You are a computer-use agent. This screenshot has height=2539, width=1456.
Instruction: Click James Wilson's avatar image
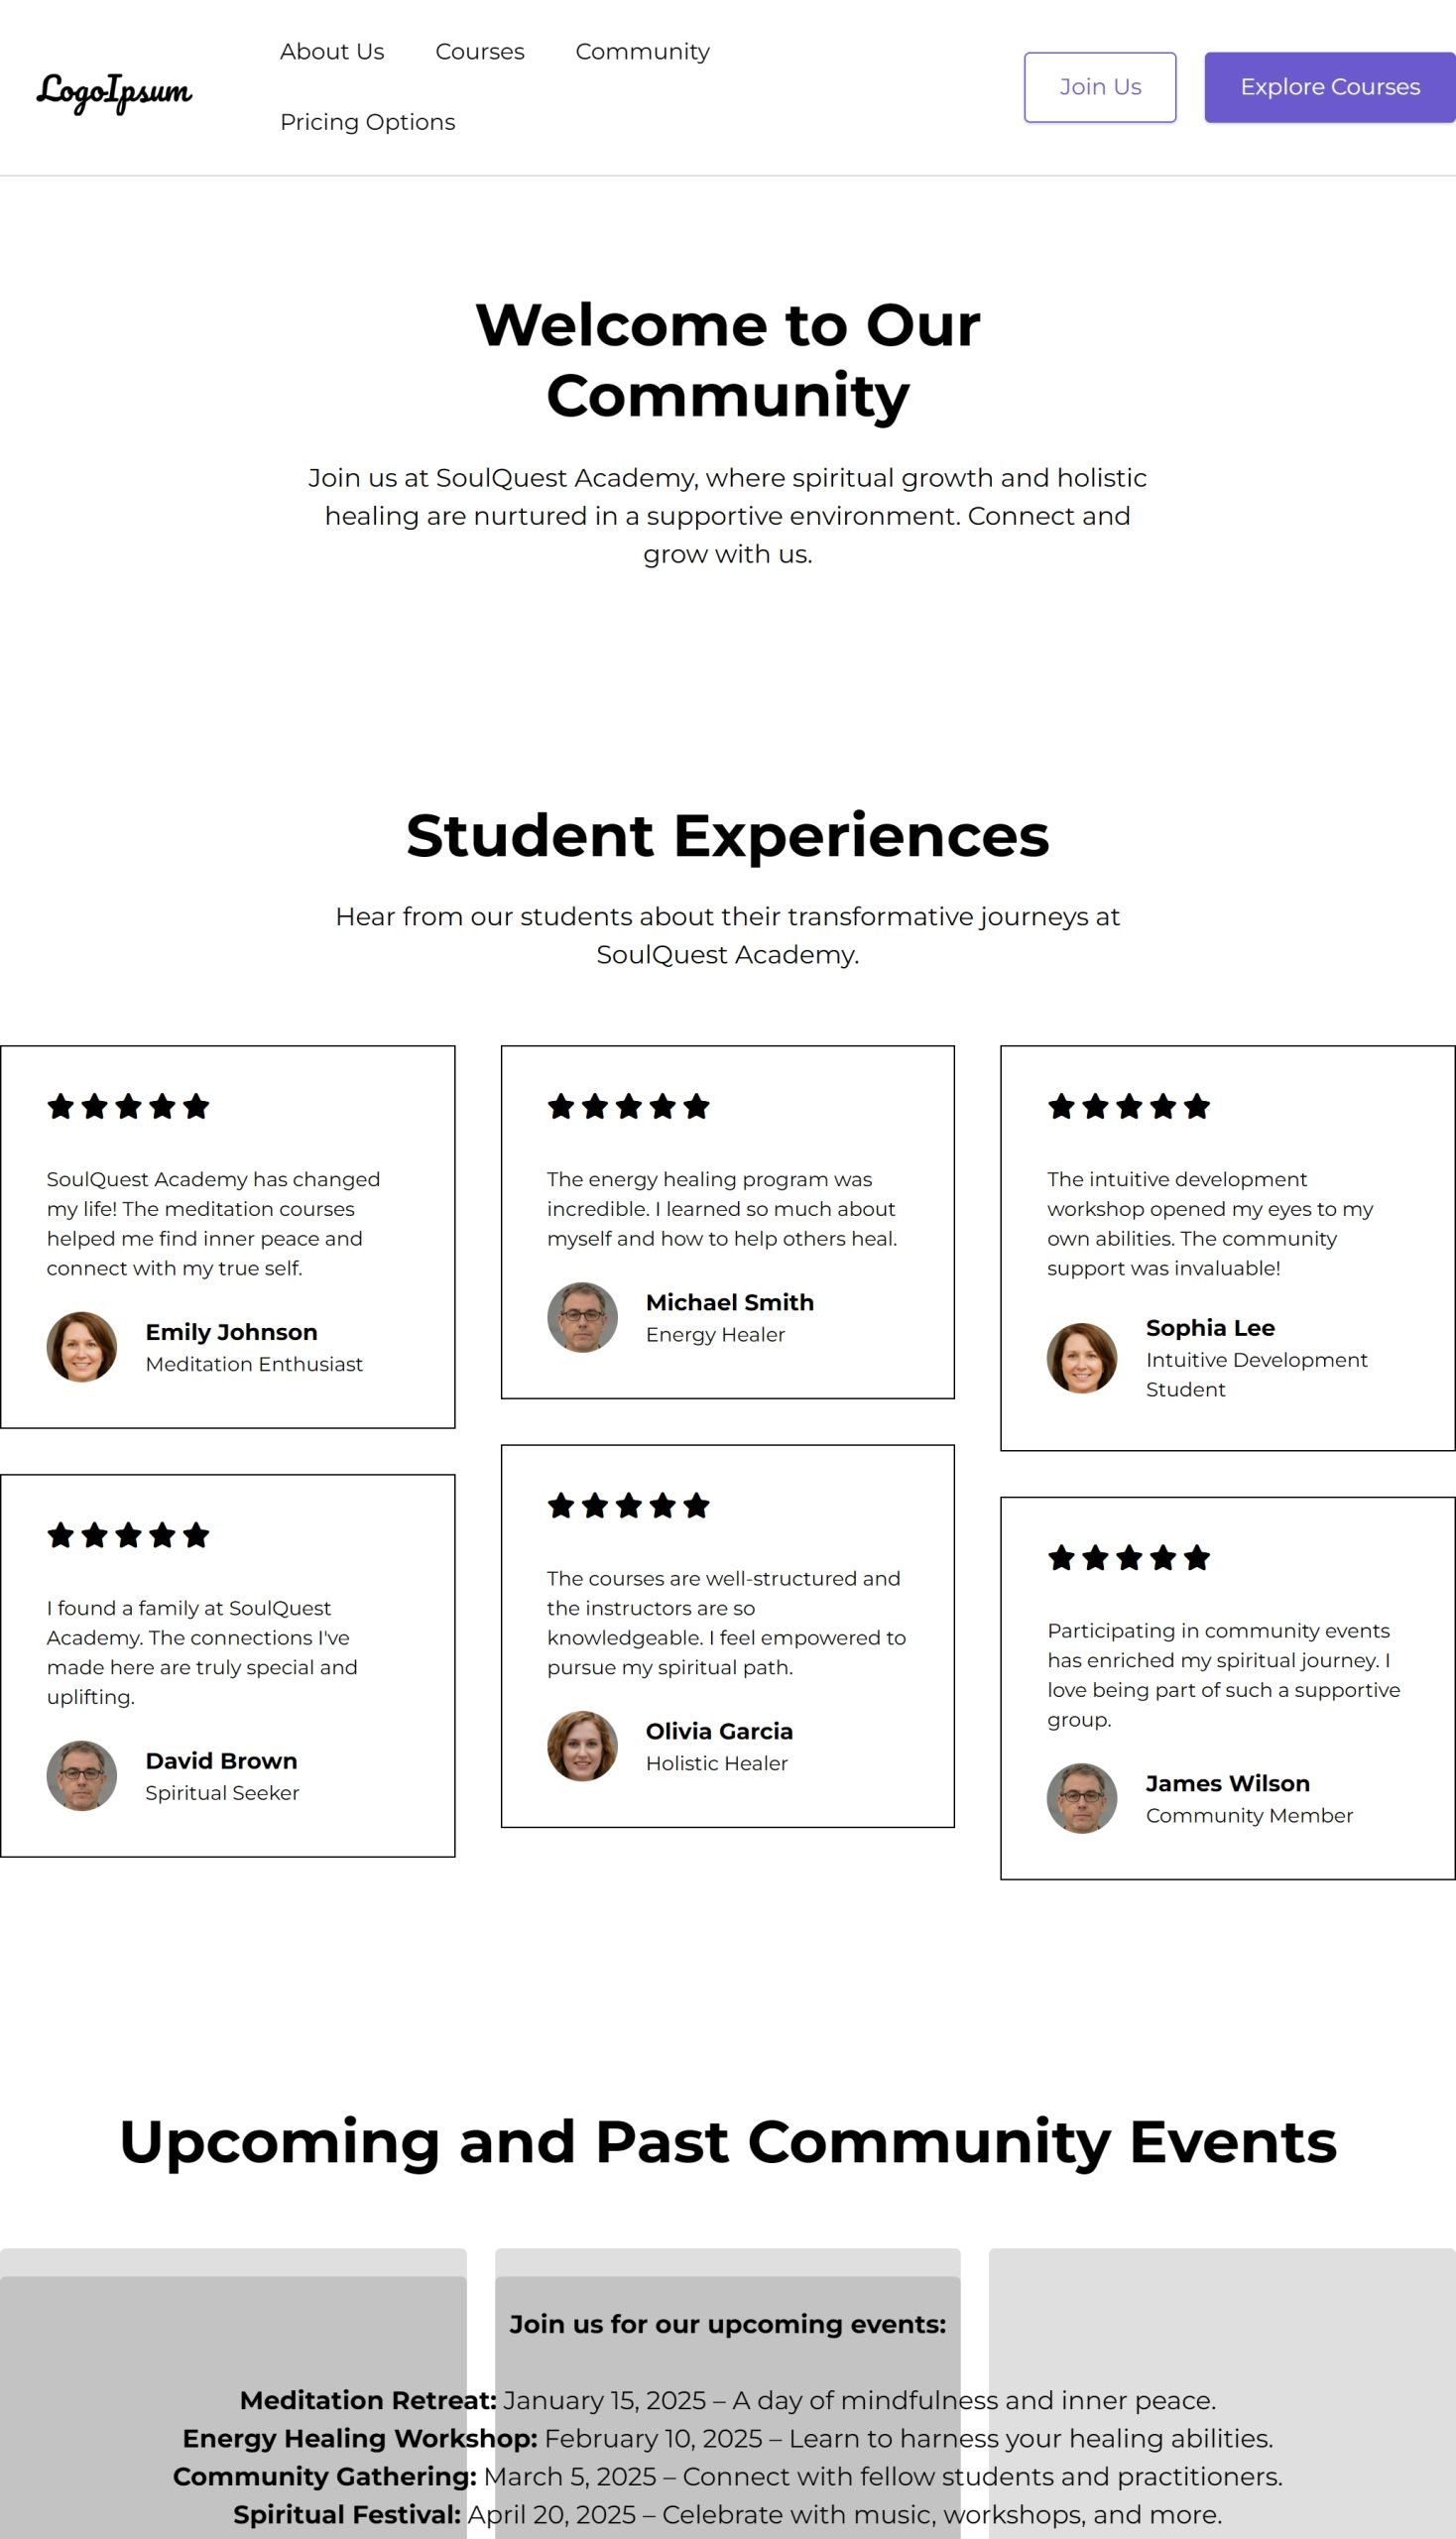click(1082, 1798)
